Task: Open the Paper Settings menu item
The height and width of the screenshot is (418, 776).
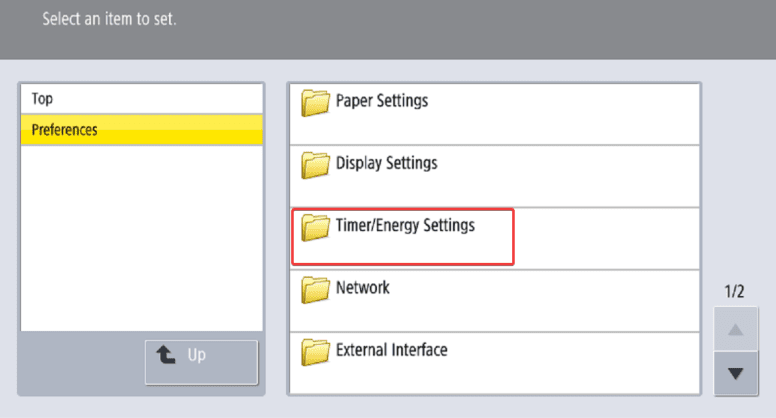Action: pos(382,101)
